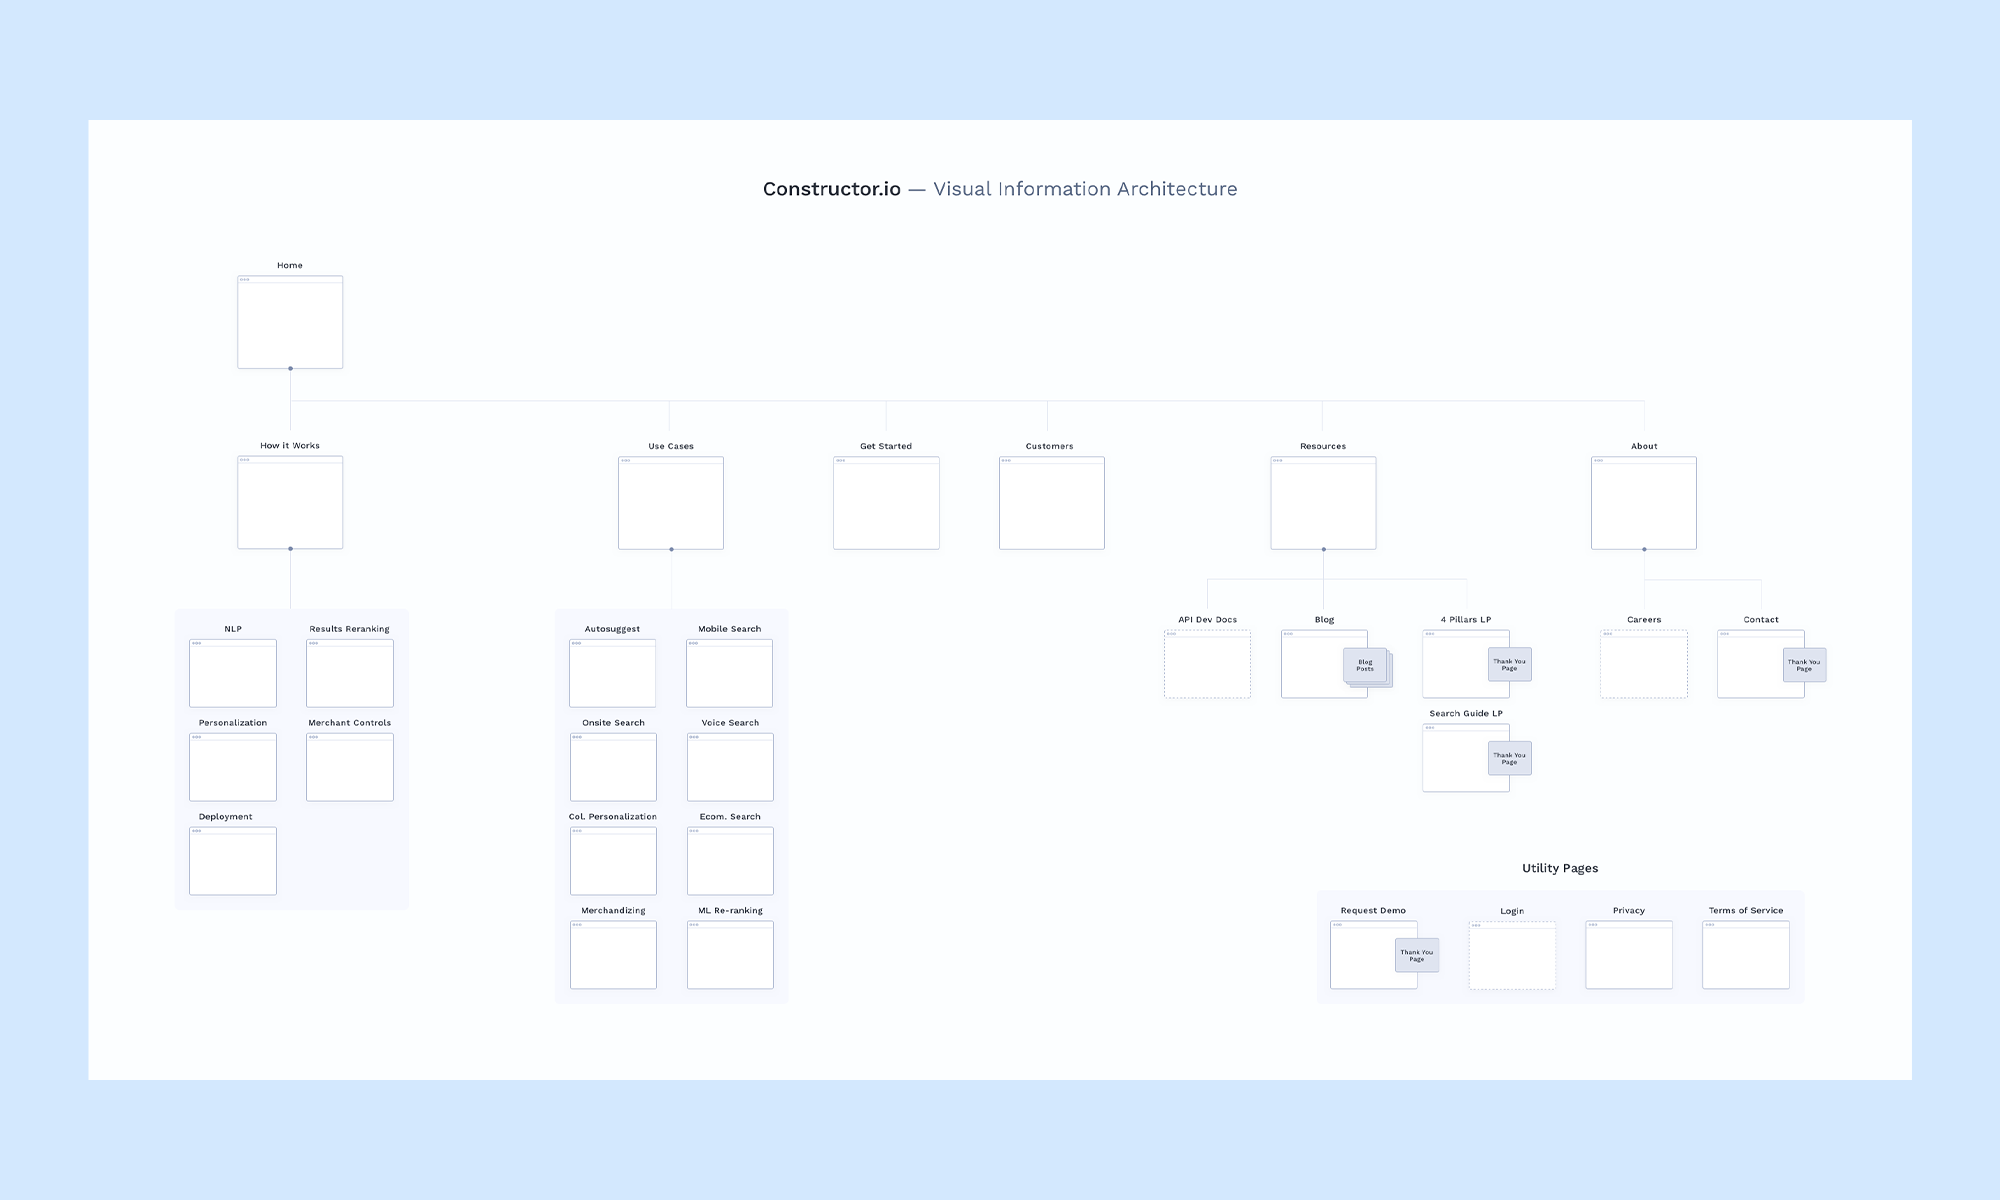Image resolution: width=2000 pixels, height=1200 pixels.
Task: Click the Use Cases page wireframe
Action: pyautogui.click(x=670, y=503)
